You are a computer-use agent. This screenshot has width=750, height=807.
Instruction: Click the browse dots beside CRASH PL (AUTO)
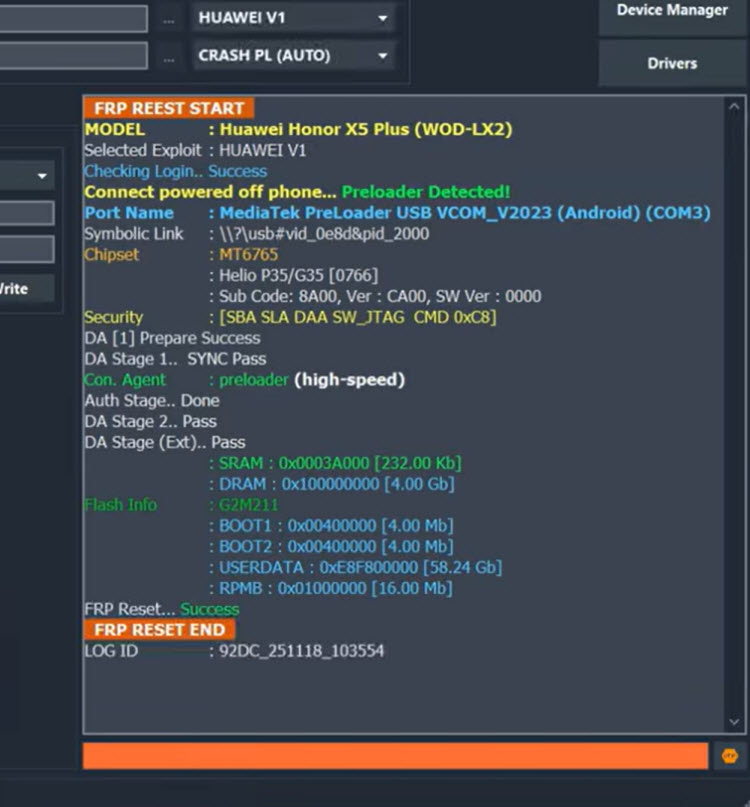(x=168, y=59)
